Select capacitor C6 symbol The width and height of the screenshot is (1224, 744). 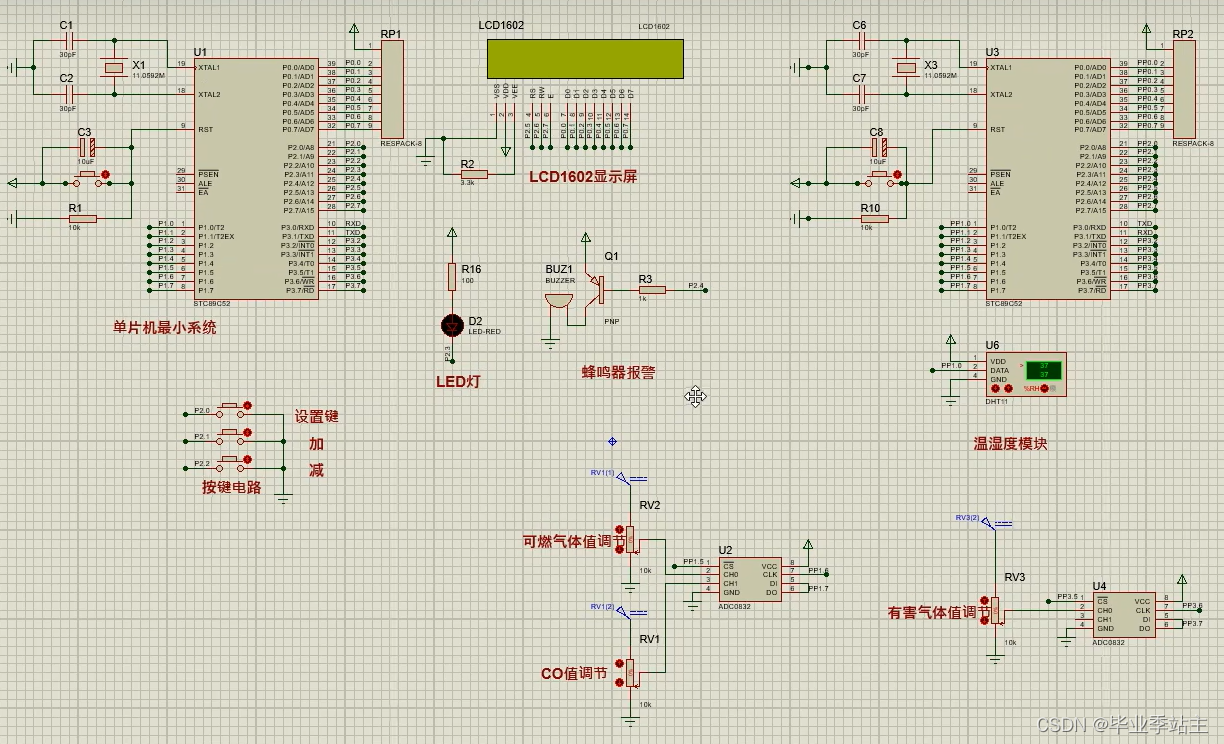pos(860,41)
